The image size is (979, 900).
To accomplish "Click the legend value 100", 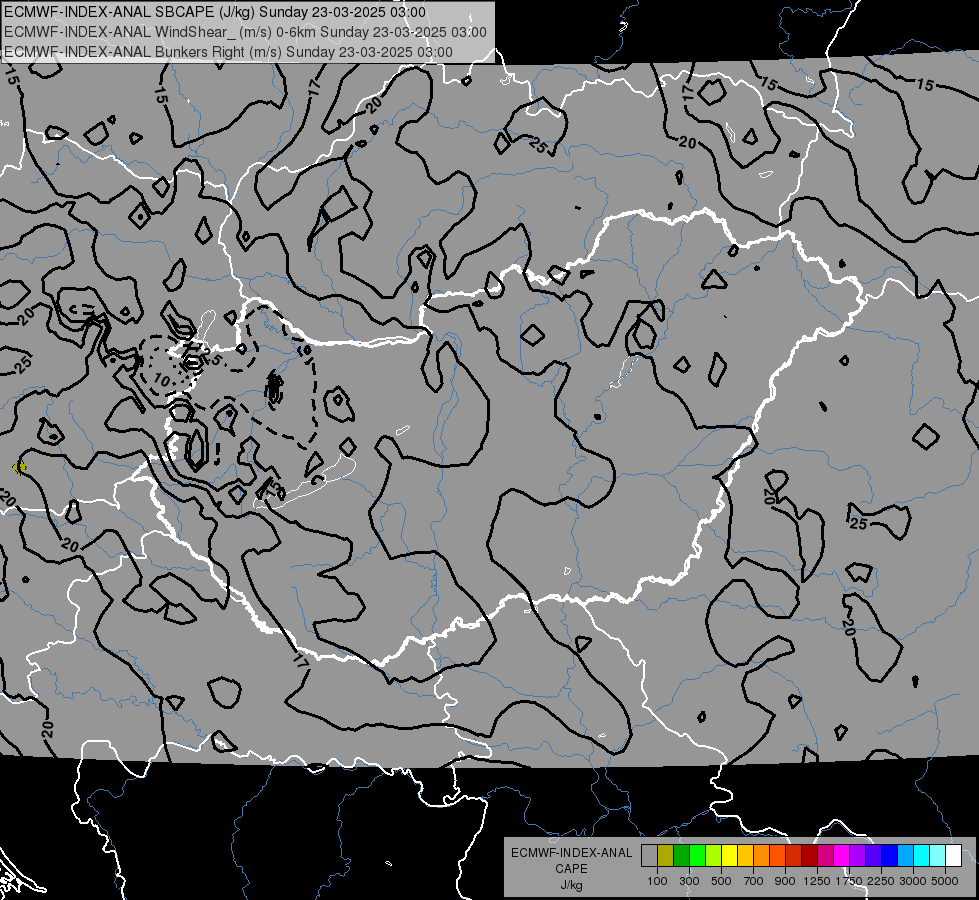I will [657, 881].
